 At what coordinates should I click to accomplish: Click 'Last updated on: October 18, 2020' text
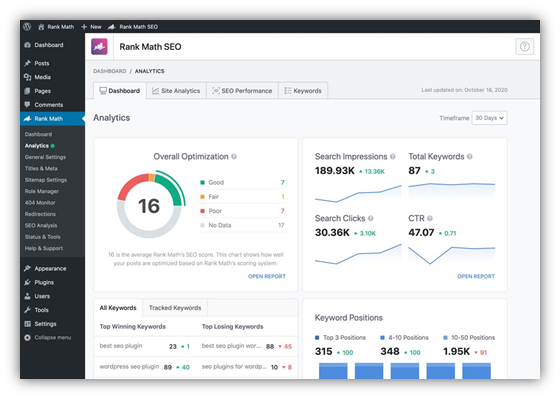pos(464,90)
